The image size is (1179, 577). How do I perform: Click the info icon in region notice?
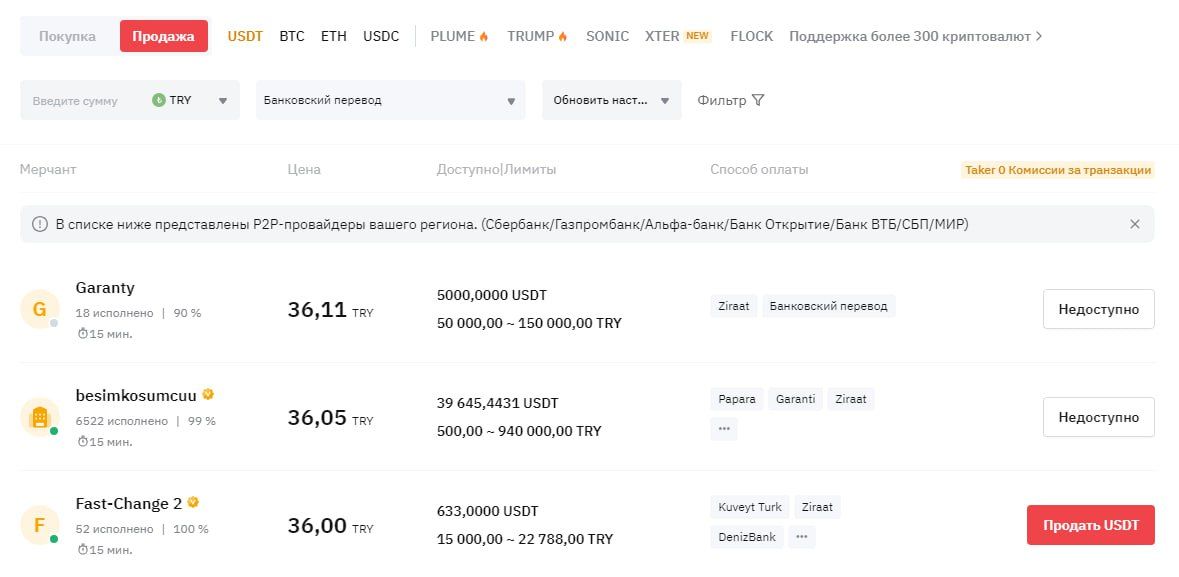pyautogui.click(x=40, y=224)
